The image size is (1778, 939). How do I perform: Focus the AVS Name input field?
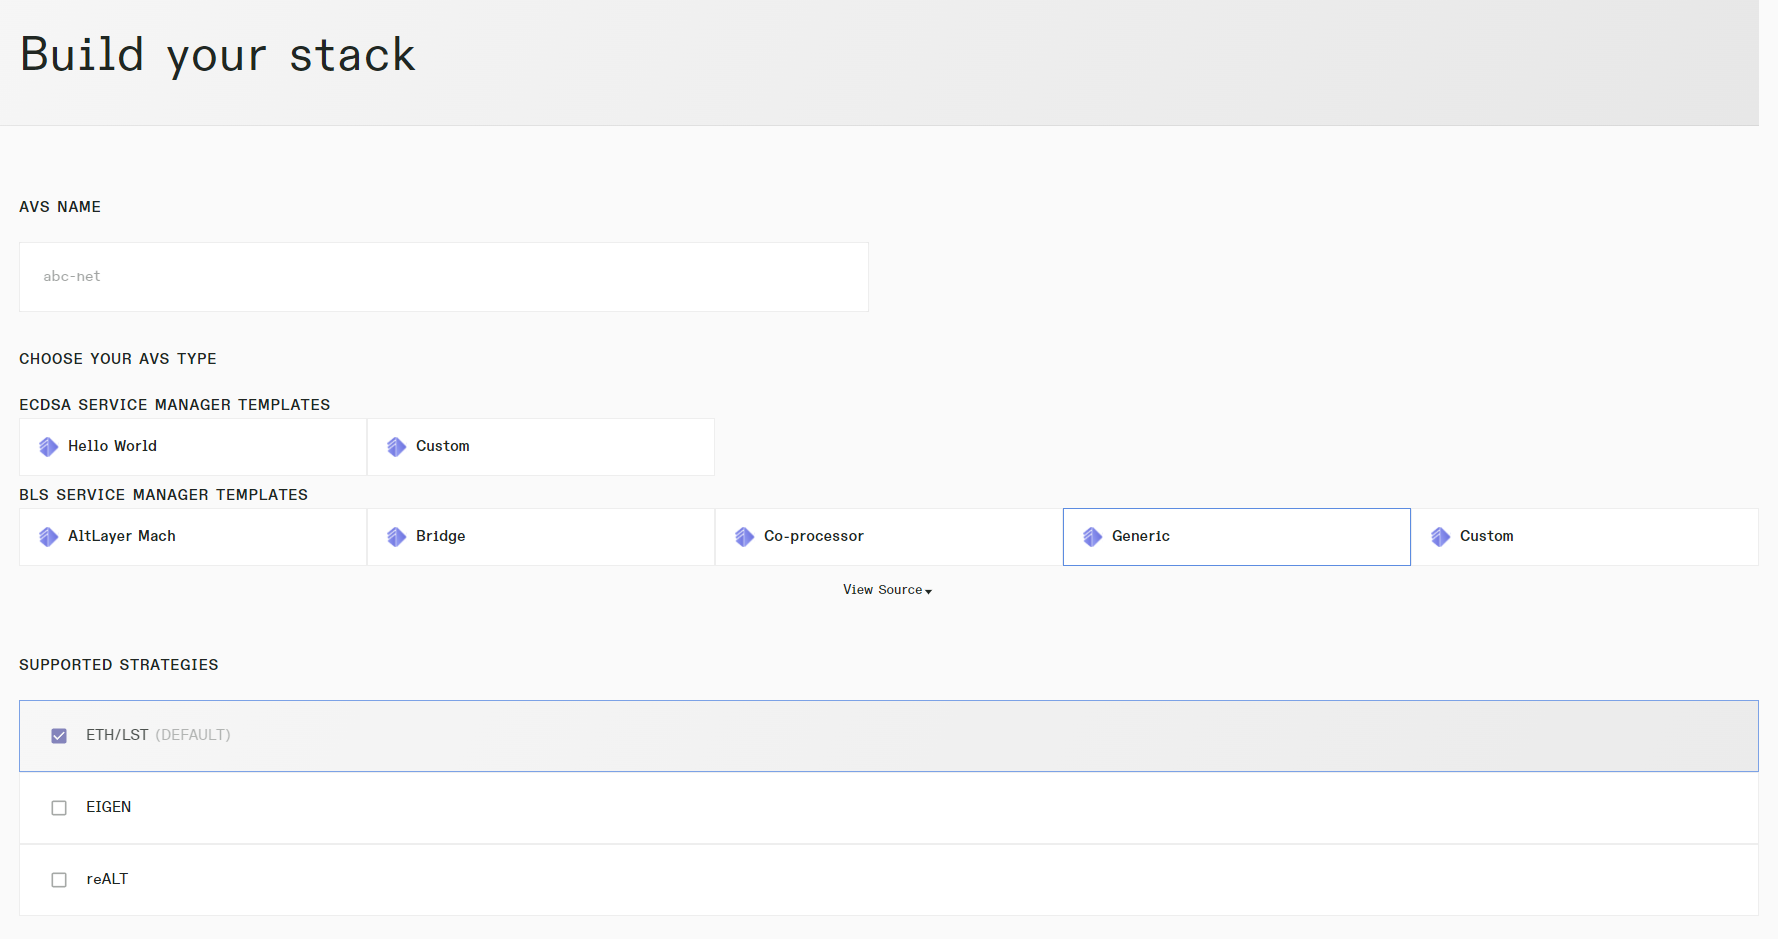point(443,277)
